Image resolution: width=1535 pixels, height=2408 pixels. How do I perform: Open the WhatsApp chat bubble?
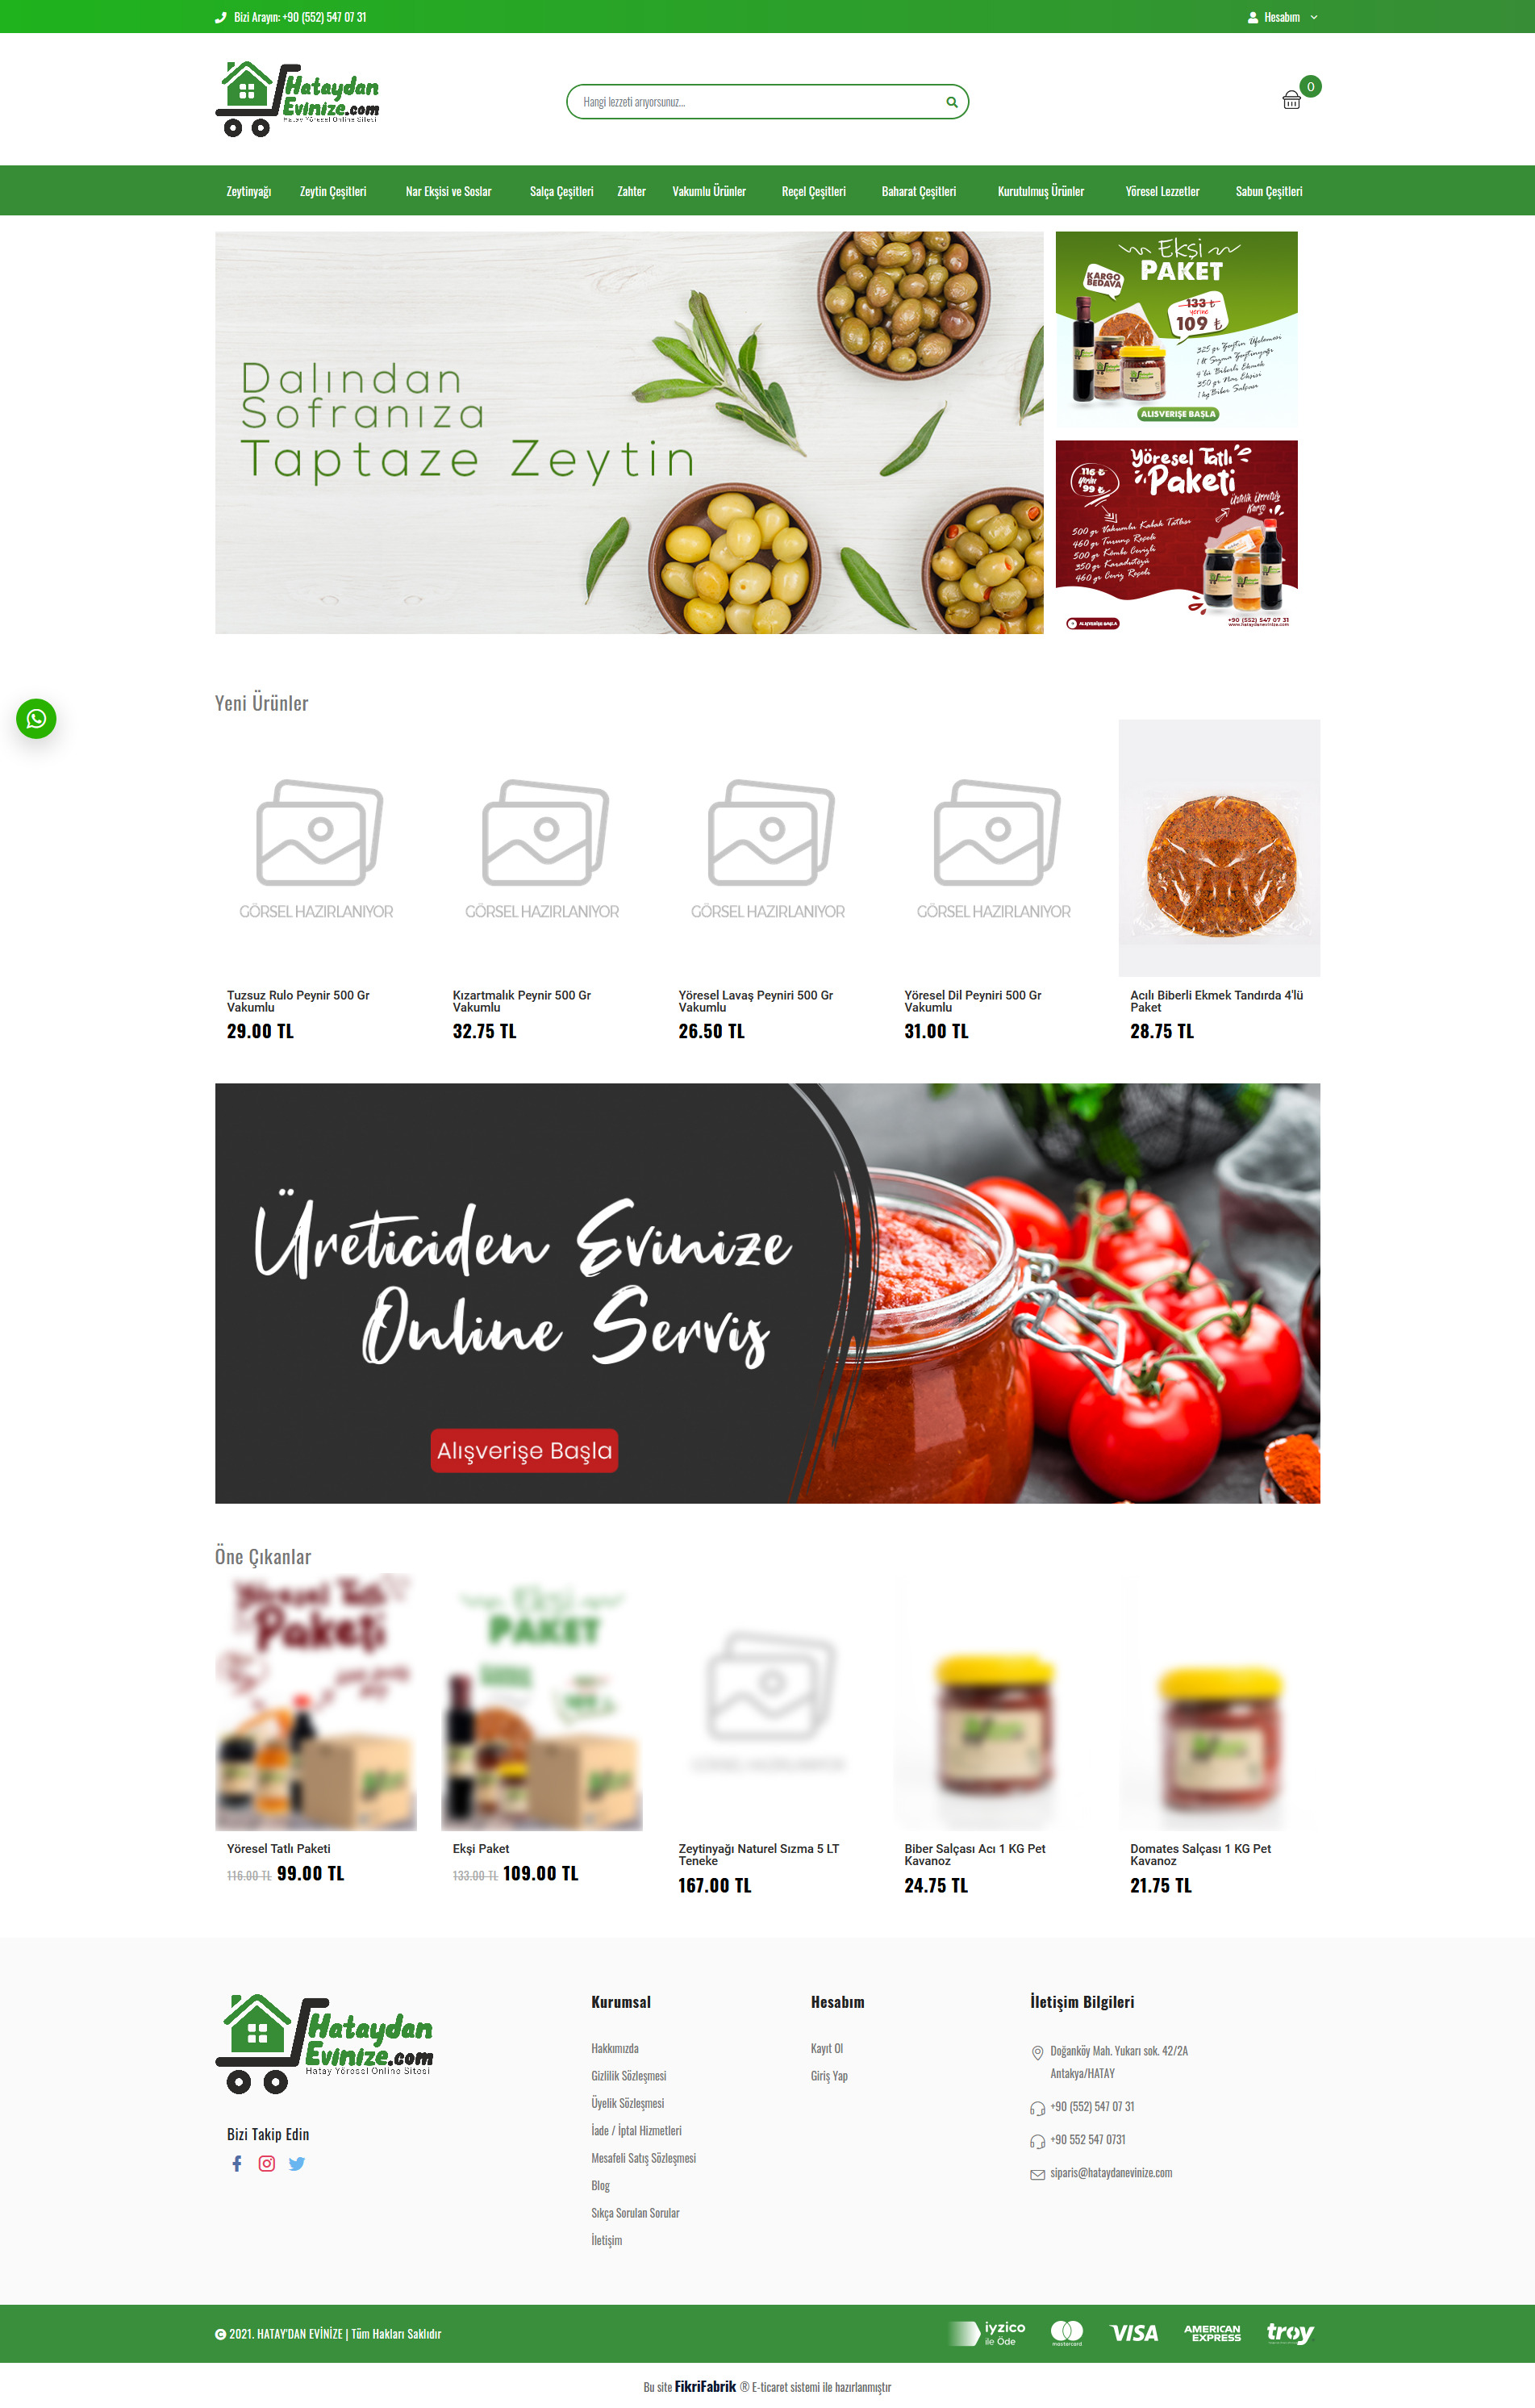[36, 718]
